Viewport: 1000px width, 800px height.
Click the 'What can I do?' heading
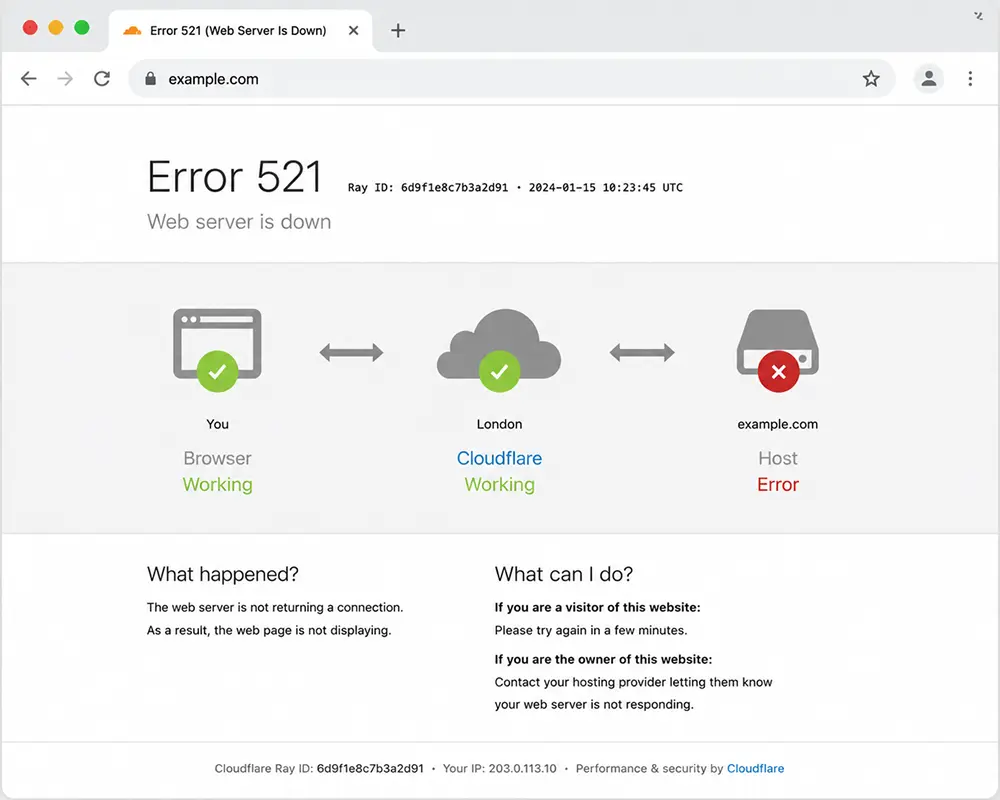click(564, 574)
